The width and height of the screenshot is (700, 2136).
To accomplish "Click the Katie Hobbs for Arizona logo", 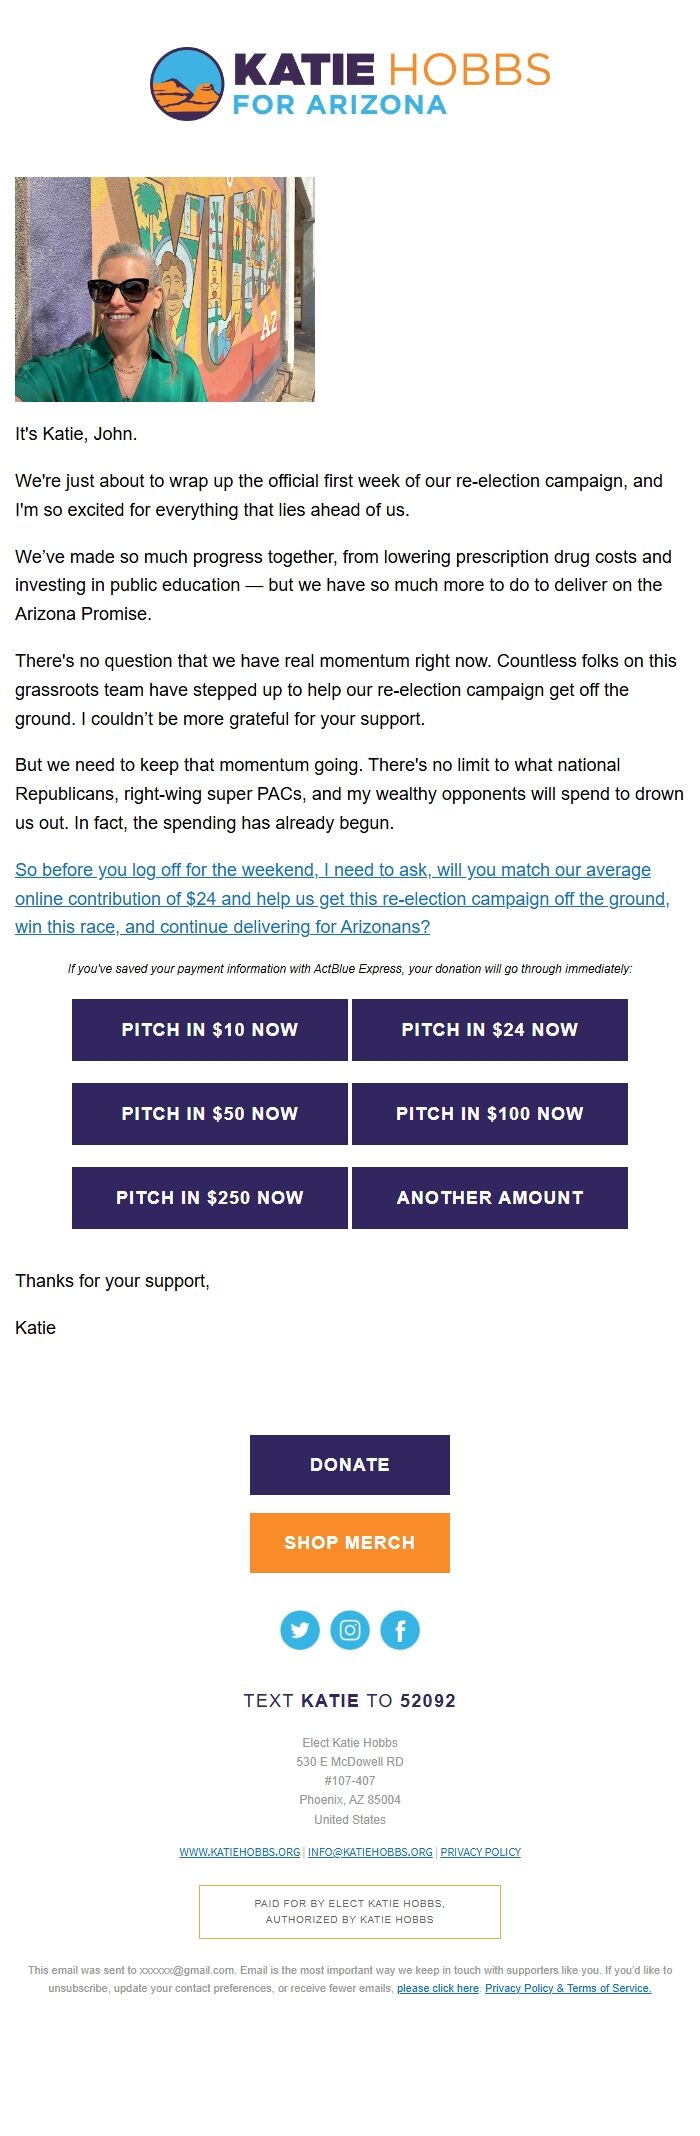I will pyautogui.click(x=350, y=84).
